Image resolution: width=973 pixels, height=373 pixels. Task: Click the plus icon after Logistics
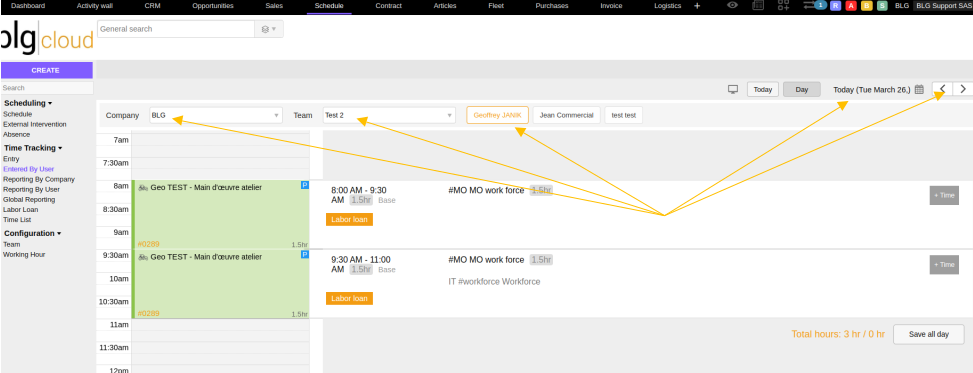696,6
